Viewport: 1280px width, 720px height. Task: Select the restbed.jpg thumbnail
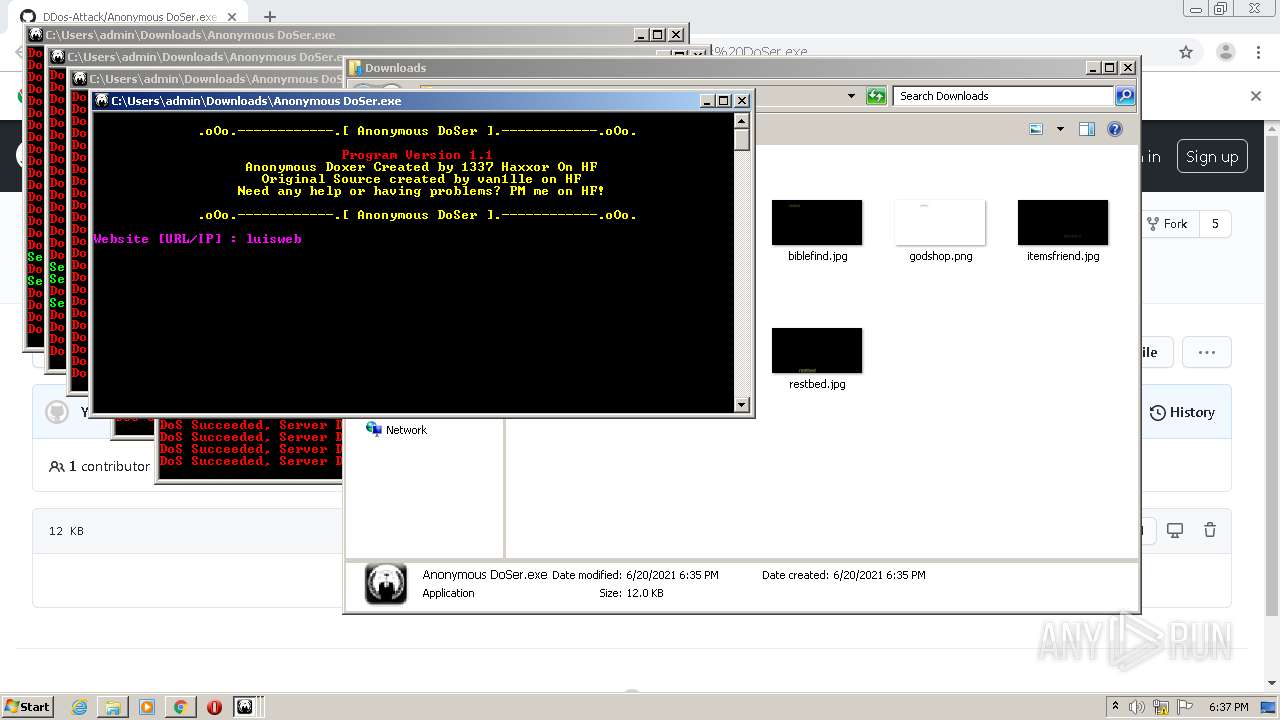pos(817,350)
